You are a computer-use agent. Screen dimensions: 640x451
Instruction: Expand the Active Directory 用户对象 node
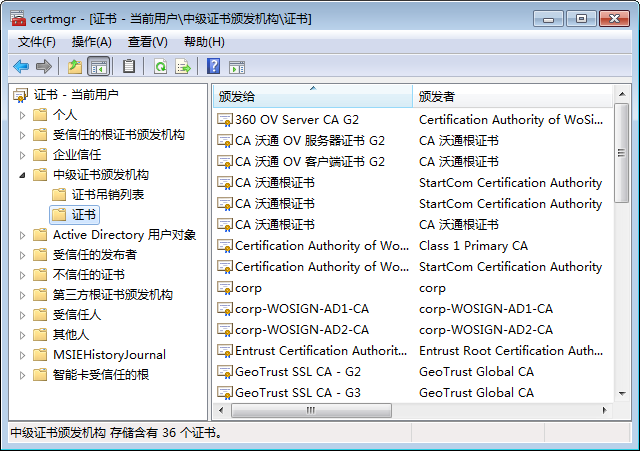[23, 235]
